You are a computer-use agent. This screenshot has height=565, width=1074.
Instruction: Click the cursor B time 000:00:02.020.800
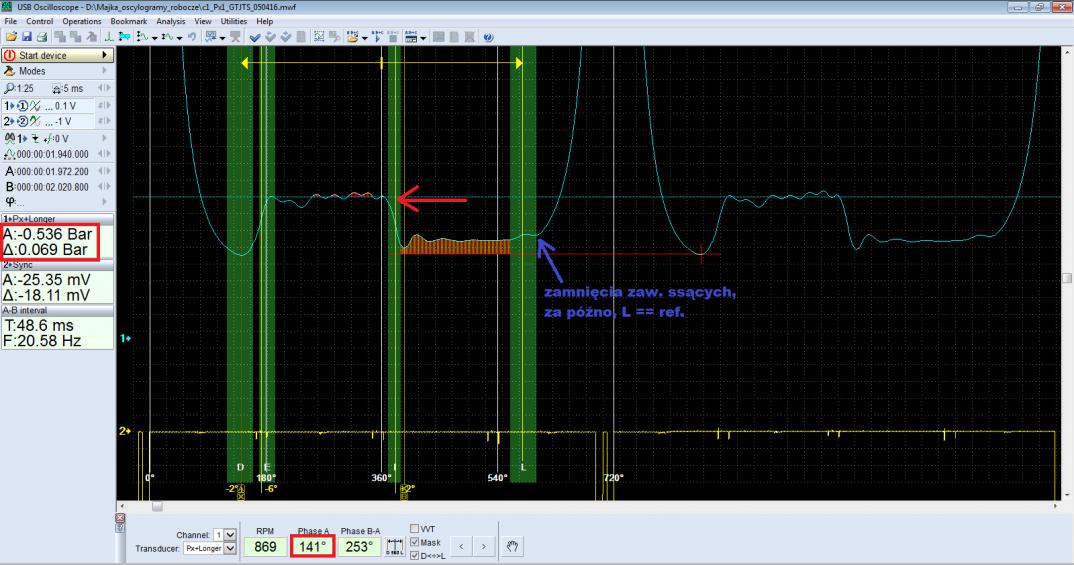coord(52,187)
